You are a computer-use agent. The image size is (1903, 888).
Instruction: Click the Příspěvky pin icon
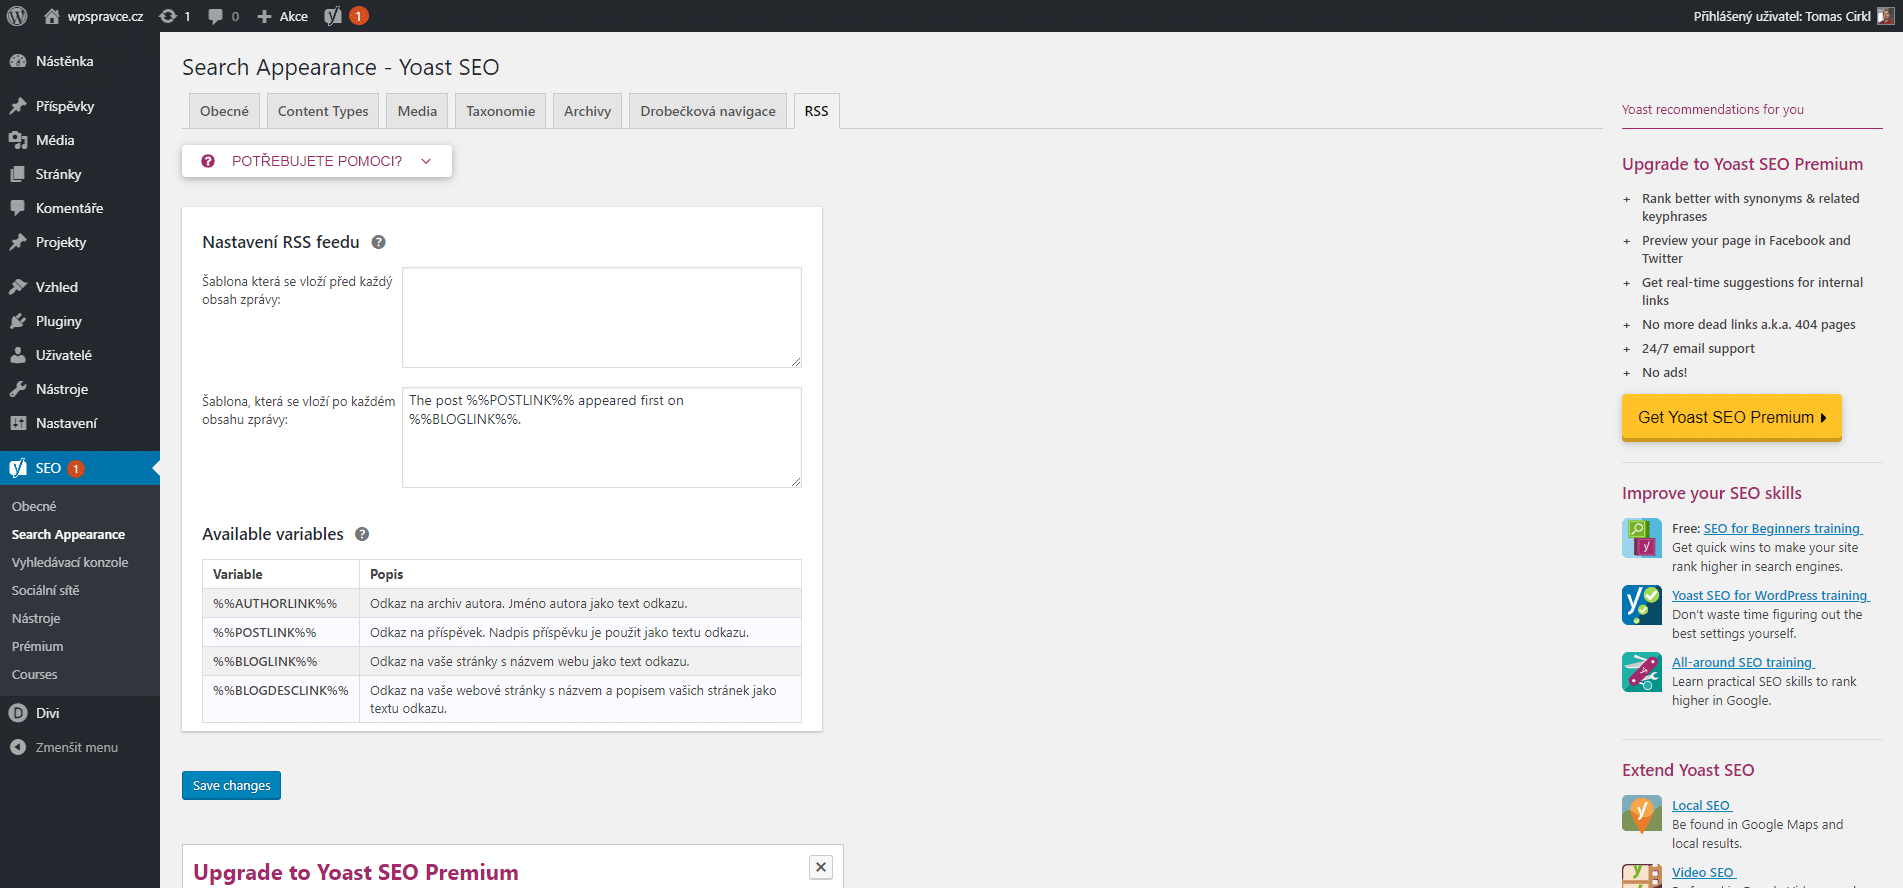coord(18,106)
